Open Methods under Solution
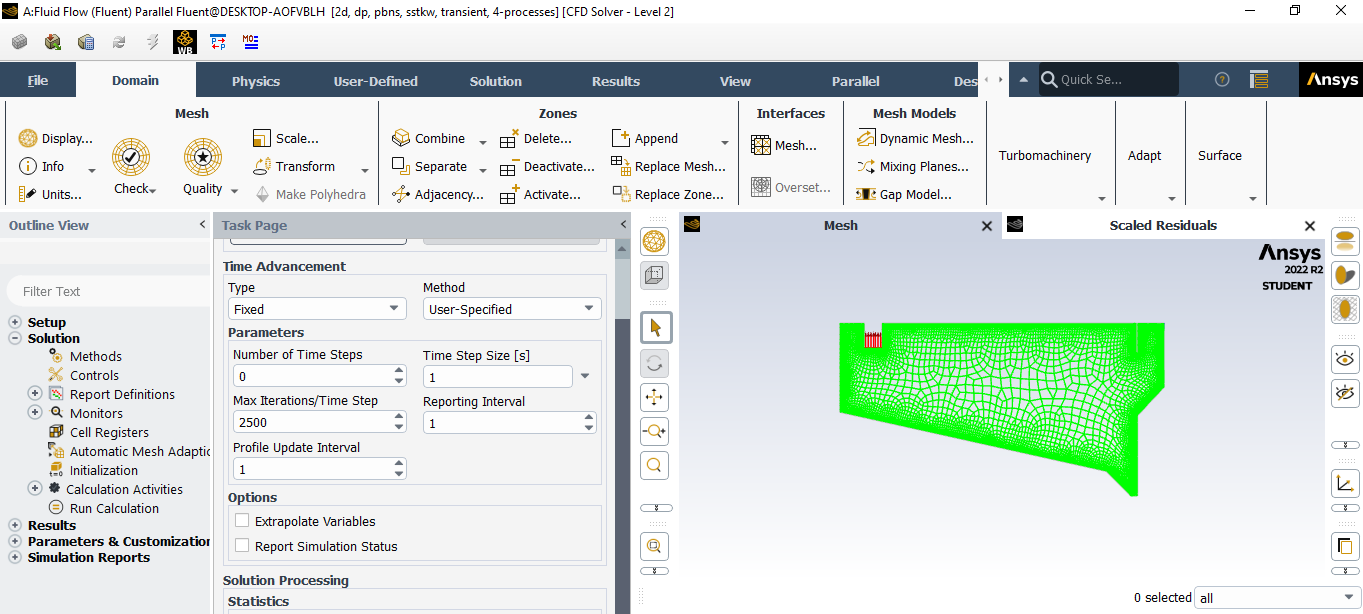The height and width of the screenshot is (614, 1363). 96,356
